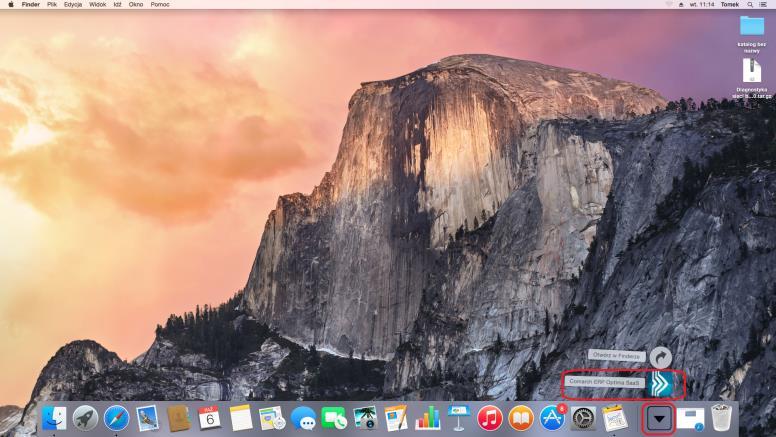Open Finder from the Dock

pos(54,418)
